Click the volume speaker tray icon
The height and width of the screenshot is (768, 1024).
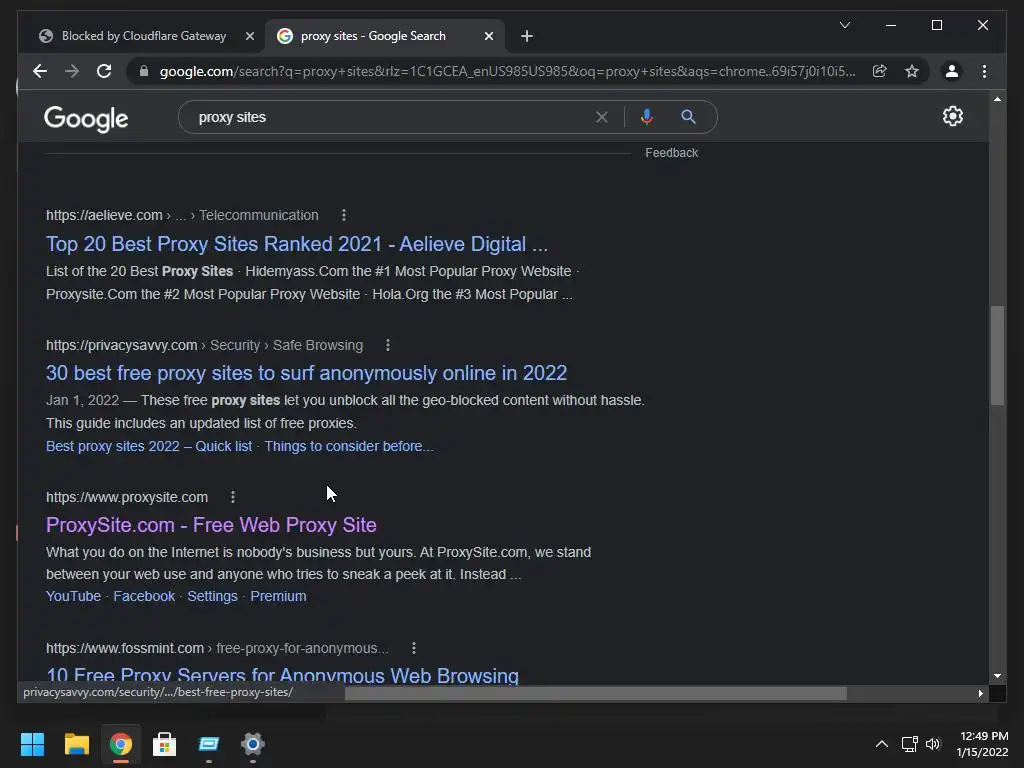tap(933, 744)
